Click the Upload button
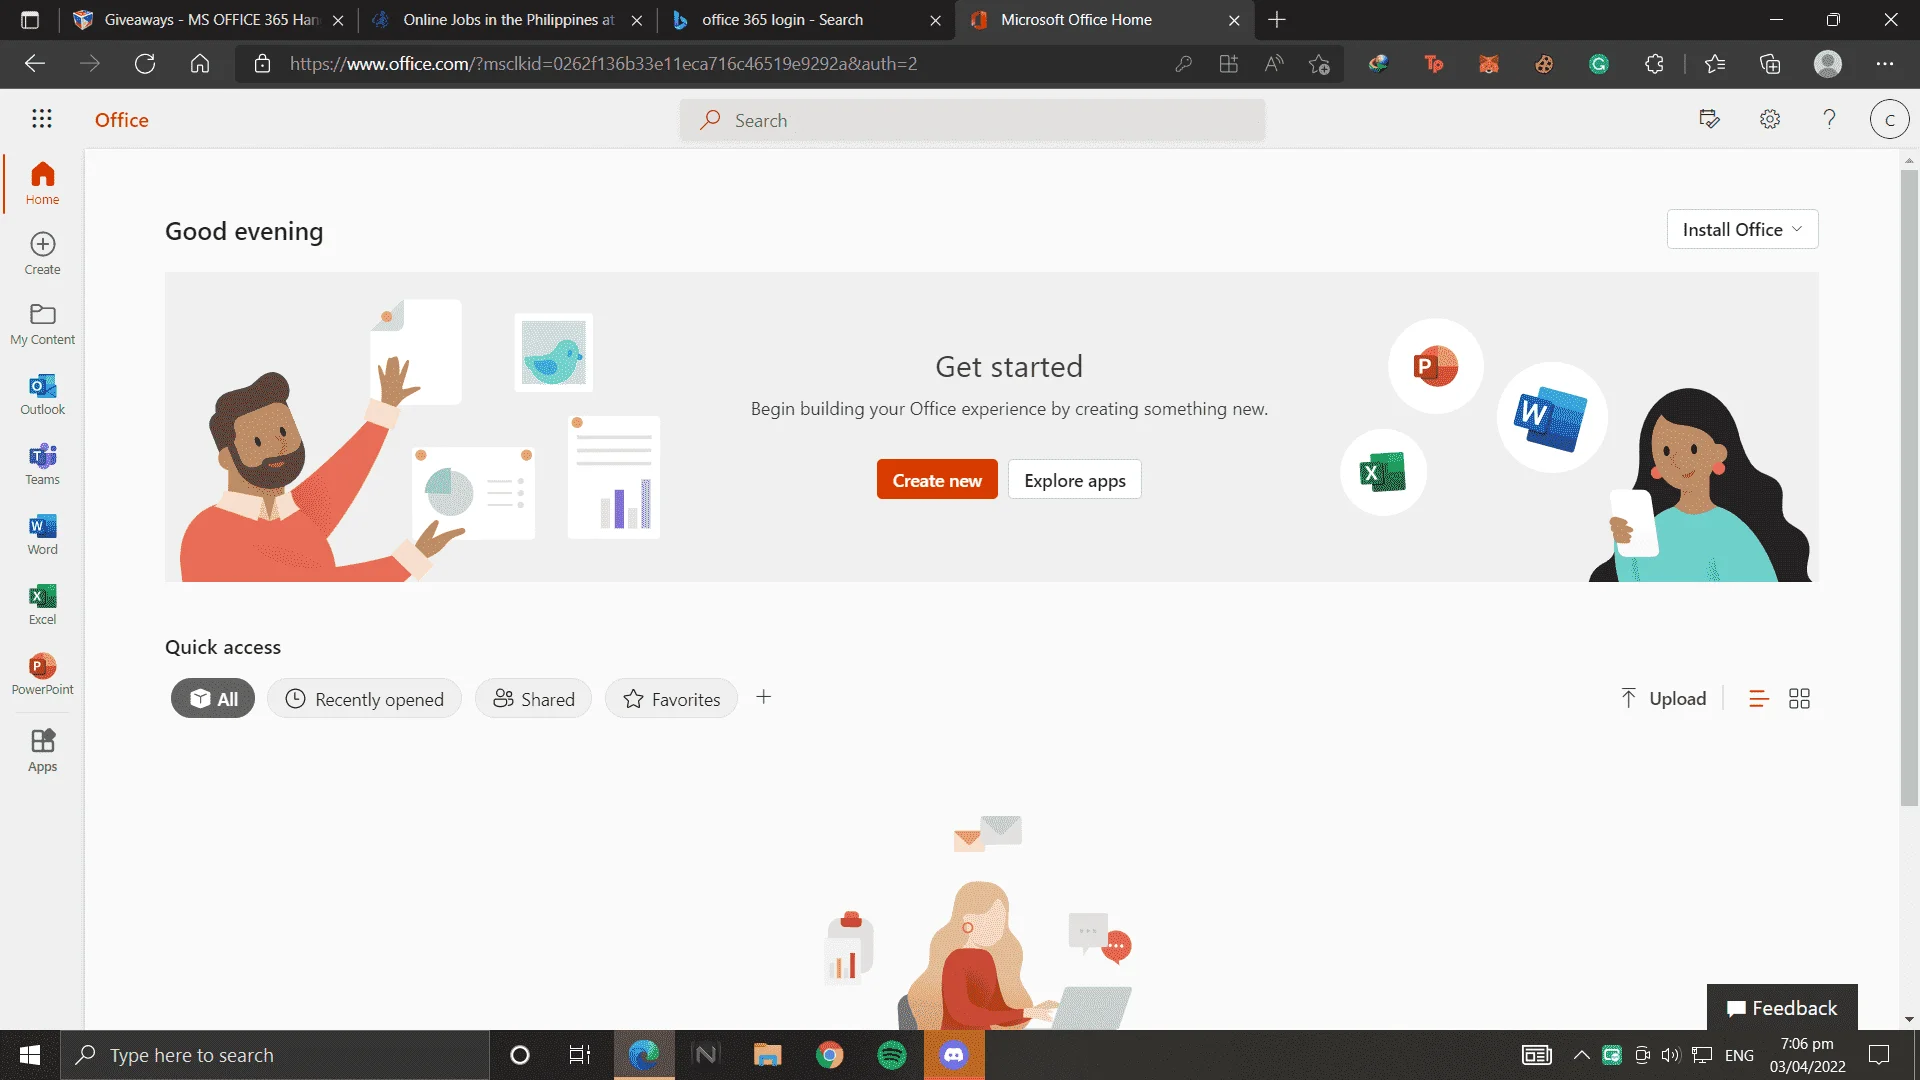Viewport: 1920px width, 1080px height. click(1664, 699)
